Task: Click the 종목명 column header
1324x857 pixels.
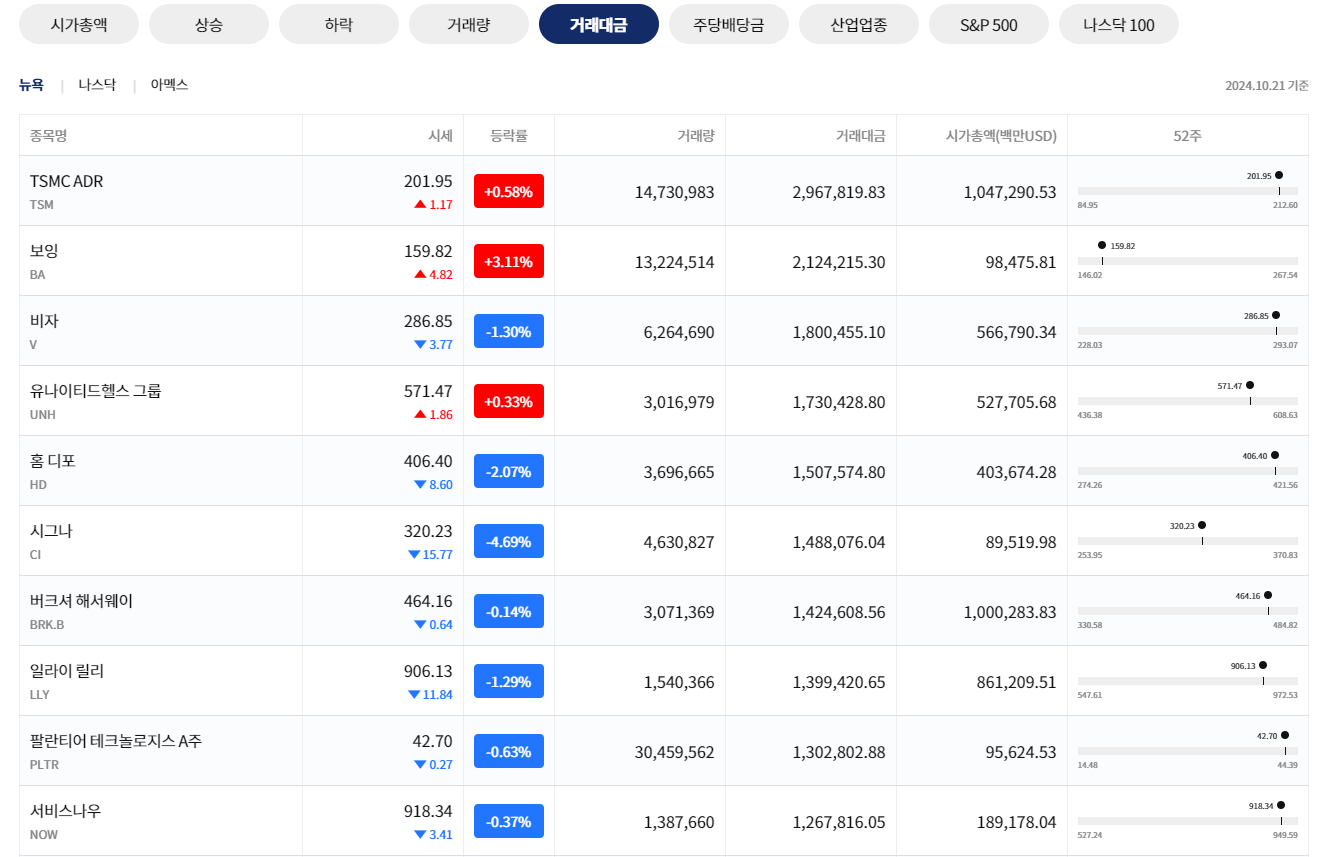Action: [x=48, y=135]
